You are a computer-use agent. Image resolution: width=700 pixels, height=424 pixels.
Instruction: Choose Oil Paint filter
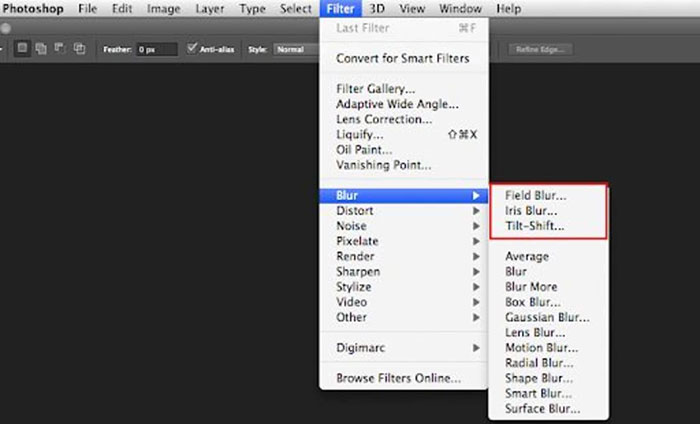pos(404,150)
